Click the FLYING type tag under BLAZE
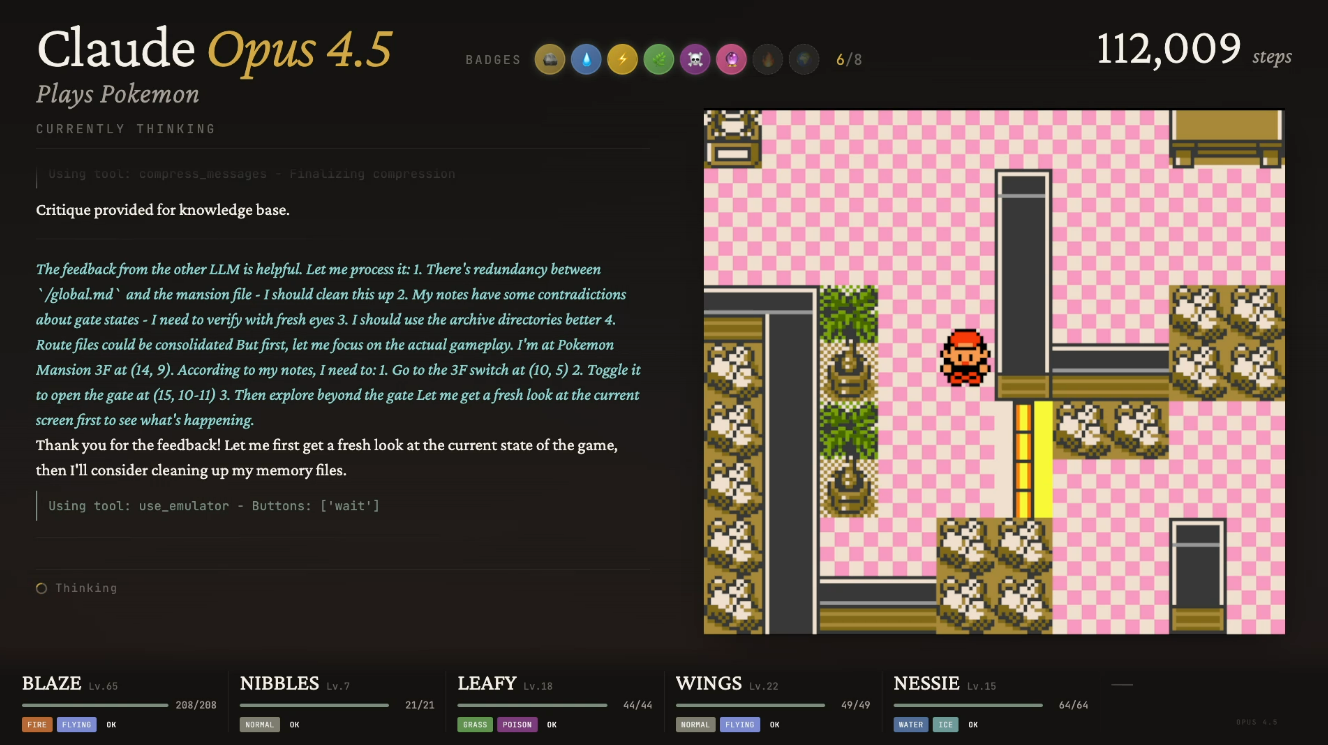 point(77,725)
